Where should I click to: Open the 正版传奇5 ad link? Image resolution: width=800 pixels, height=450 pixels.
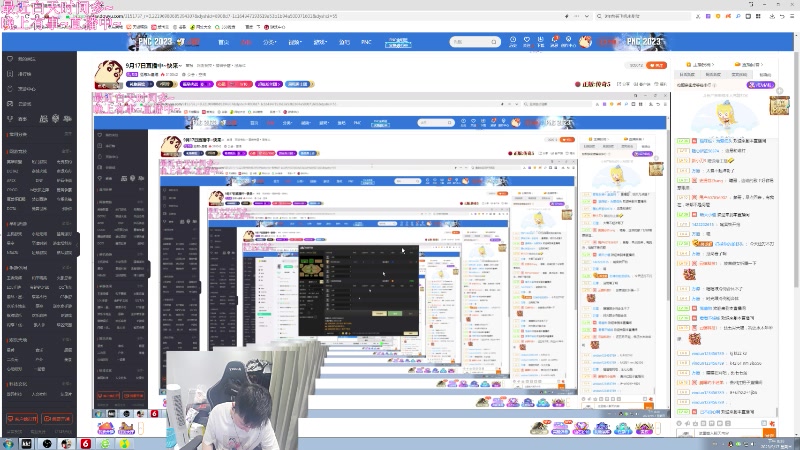pyautogui.click(x=592, y=84)
